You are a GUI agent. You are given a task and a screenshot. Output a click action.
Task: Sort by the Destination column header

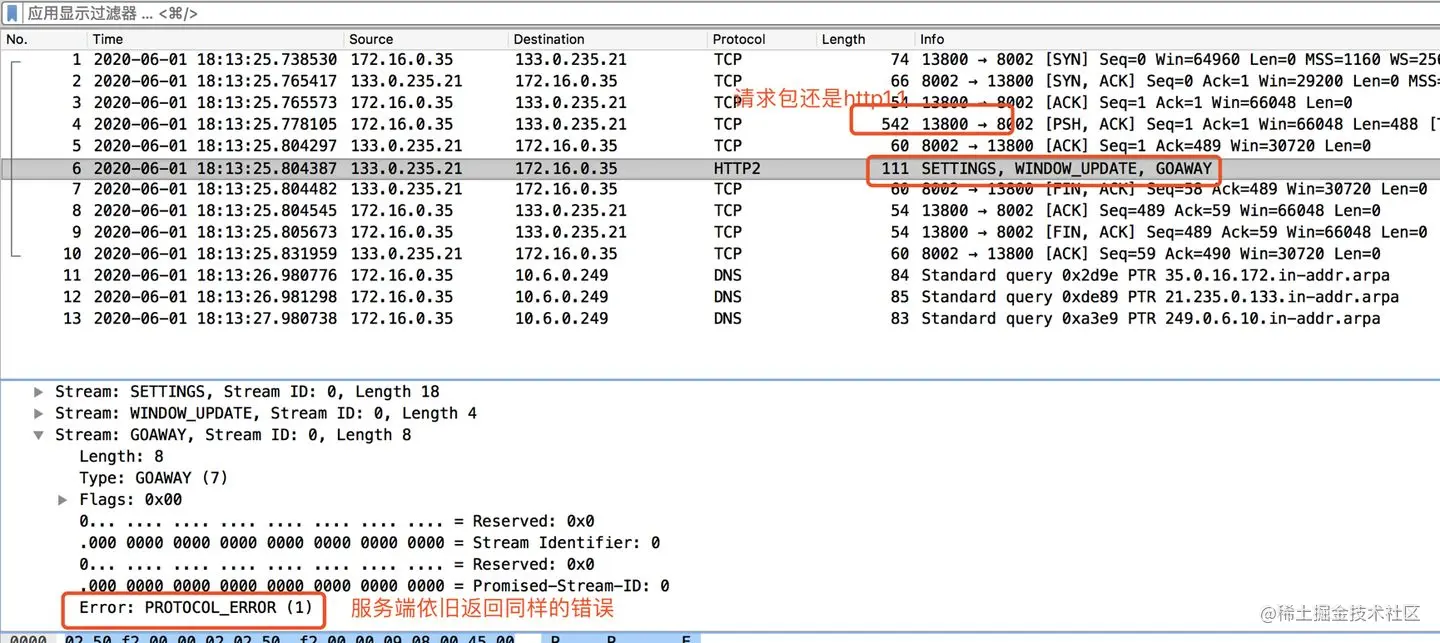pyautogui.click(x=608, y=39)
